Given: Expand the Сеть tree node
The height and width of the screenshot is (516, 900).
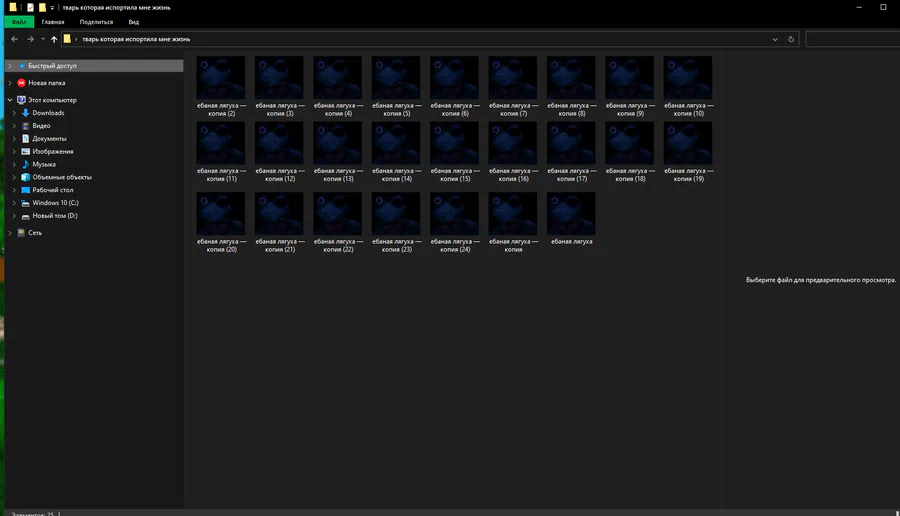Looking at the screenshot, I should pyautogui.click(x=10, y=233).
